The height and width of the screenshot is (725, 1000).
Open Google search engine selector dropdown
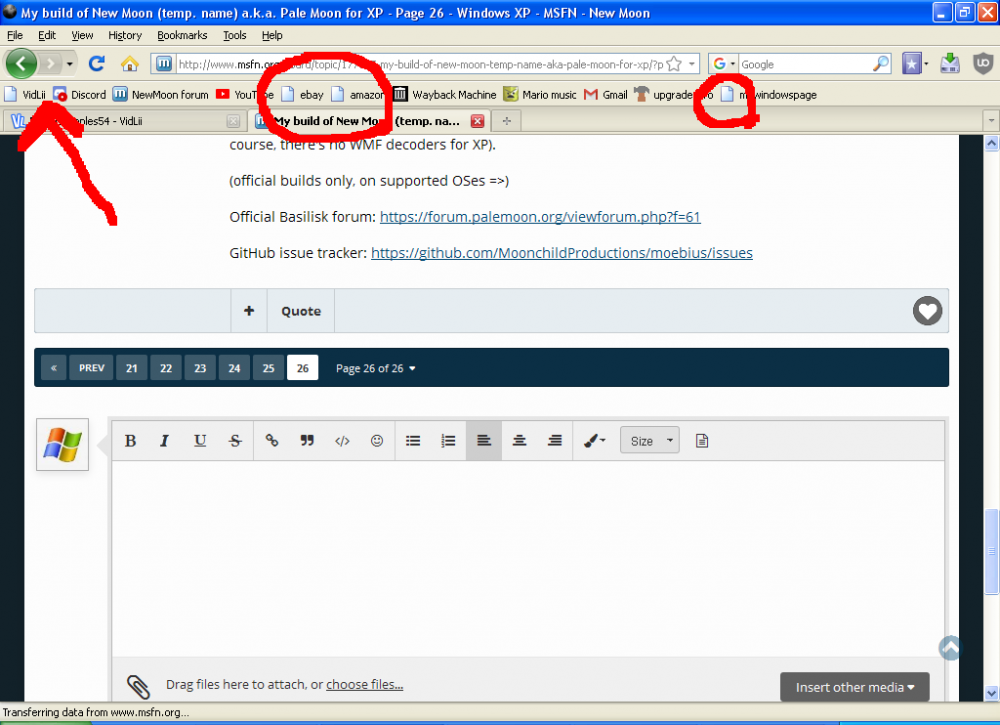(x=724, y=64)
